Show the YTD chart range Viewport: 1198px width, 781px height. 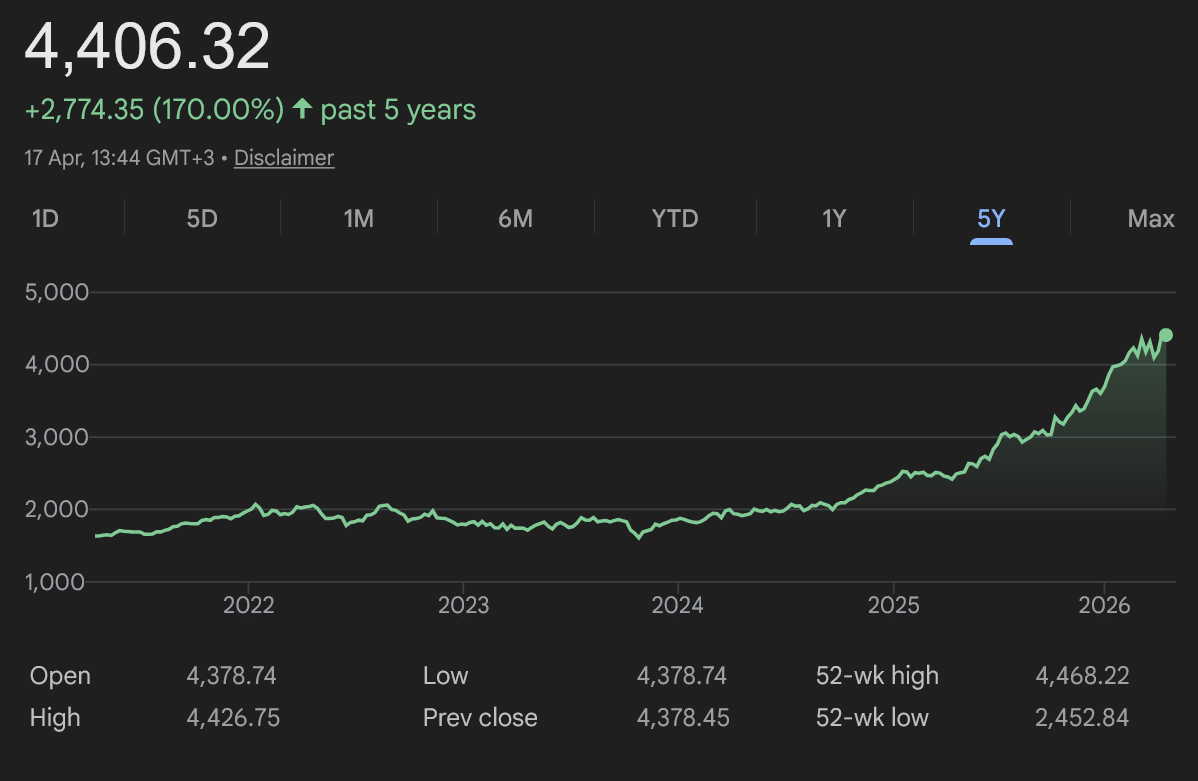click(675, 219)
